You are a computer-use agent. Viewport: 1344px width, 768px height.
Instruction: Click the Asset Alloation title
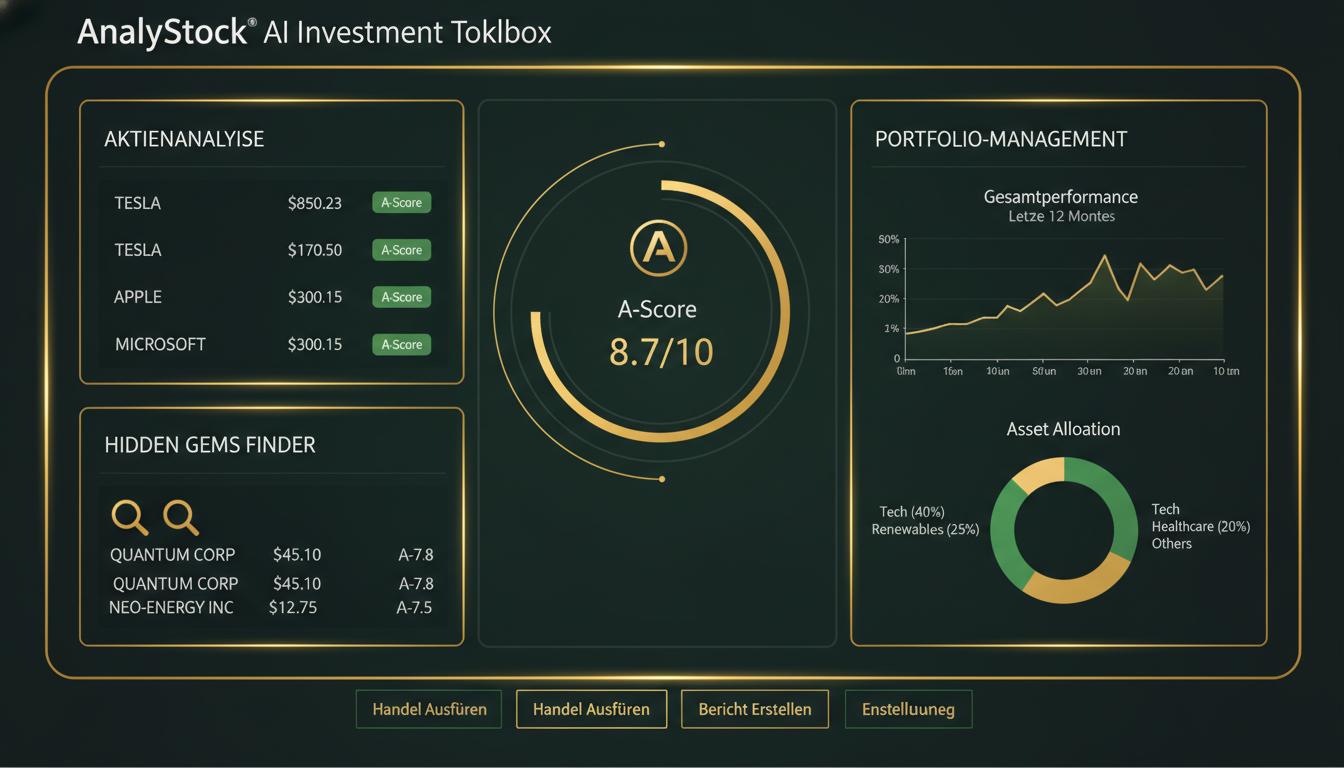click(1063, 429)
